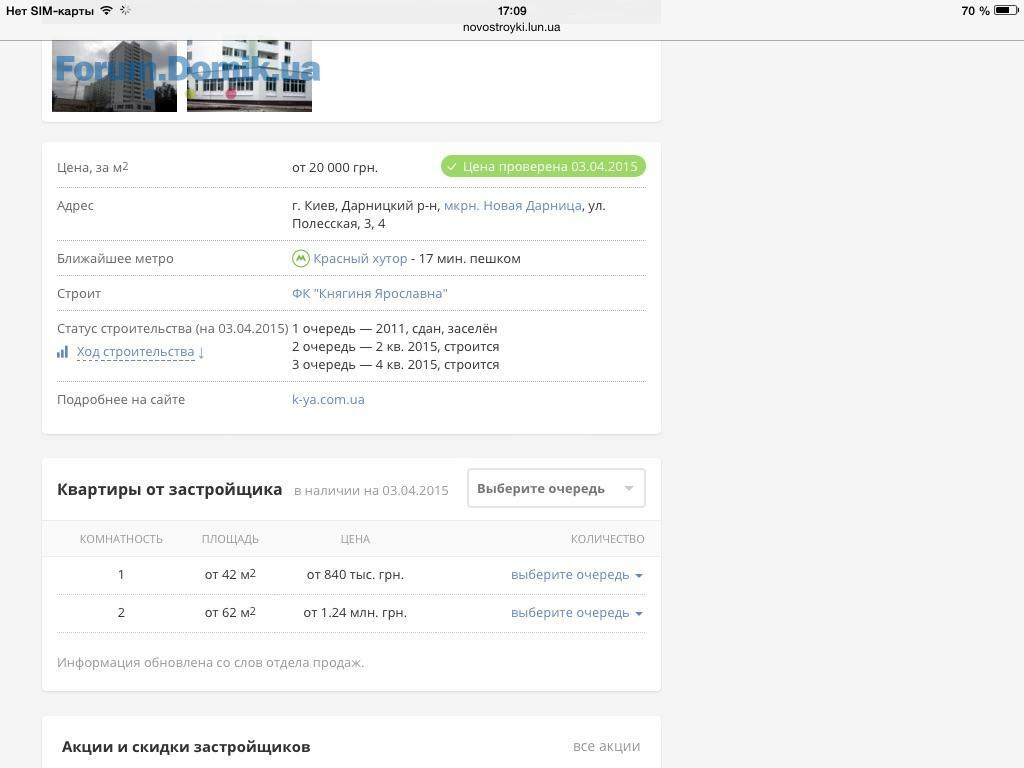Select the price от 1.24 млн. грн.
The width and height of the screenshot is (1024, 768).
point(355,613)
